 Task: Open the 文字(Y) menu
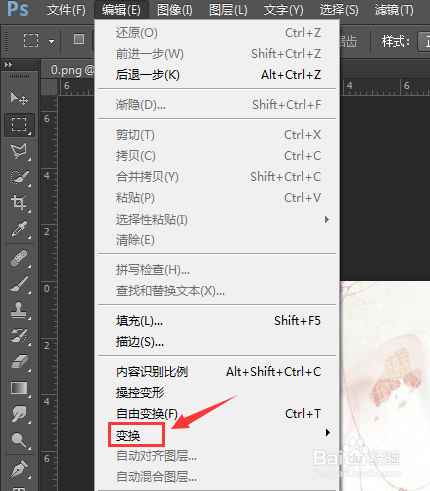coord(284,10)
